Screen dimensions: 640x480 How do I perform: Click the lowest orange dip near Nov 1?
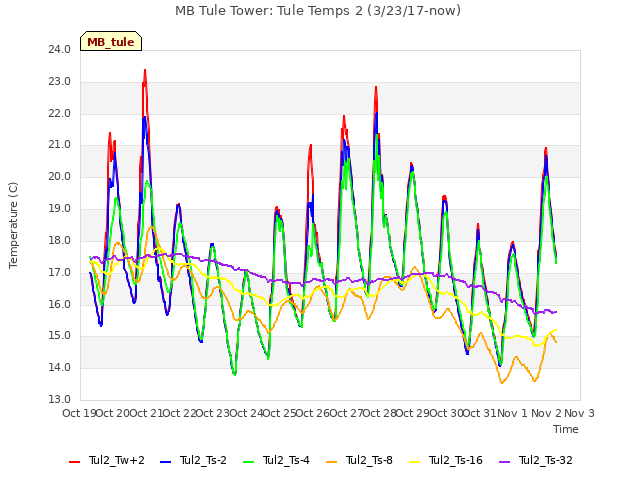502,382
